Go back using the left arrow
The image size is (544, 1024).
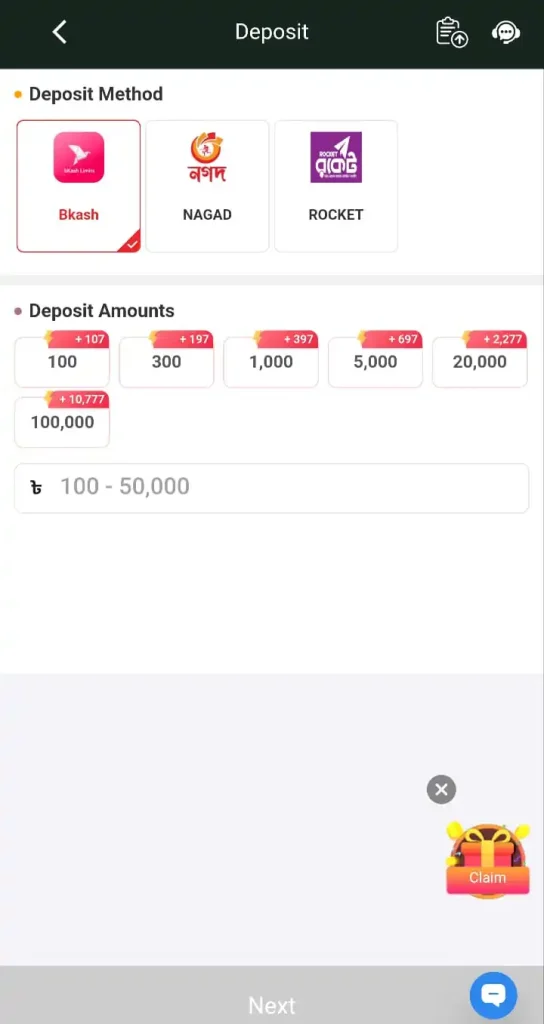point(59,32)
